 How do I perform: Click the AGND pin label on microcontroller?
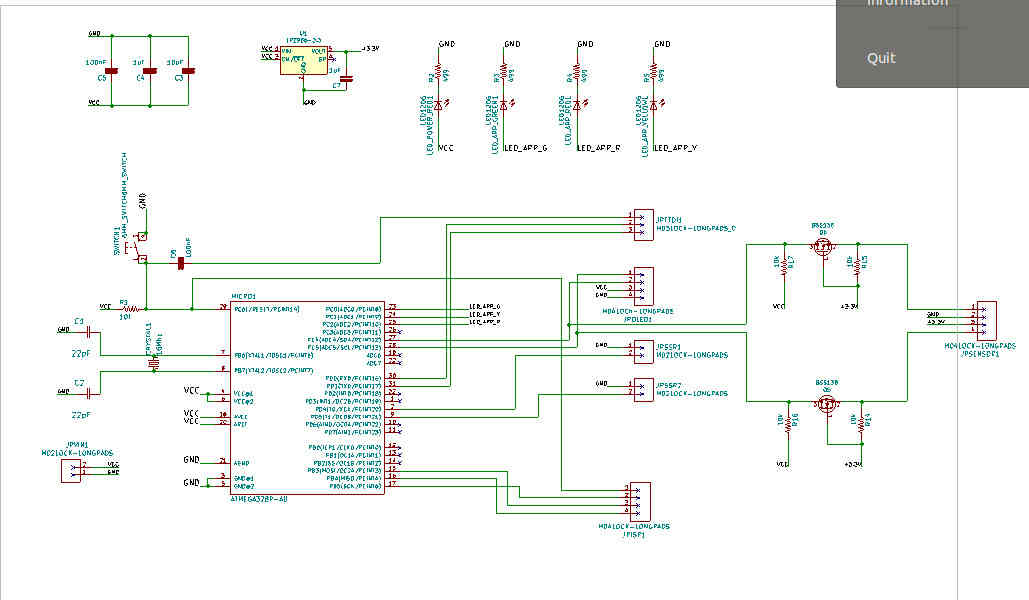click(242, 463)
